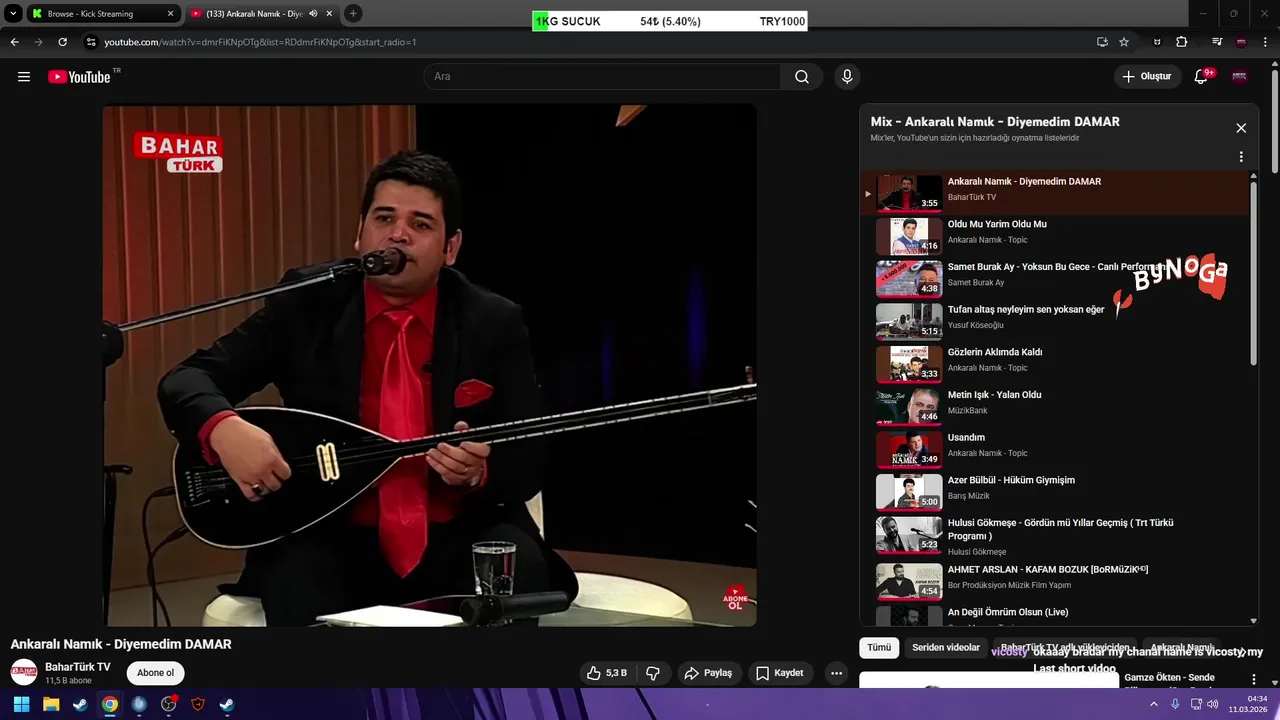Open File Explorer from the taskbar

click(x=51, y=704)
